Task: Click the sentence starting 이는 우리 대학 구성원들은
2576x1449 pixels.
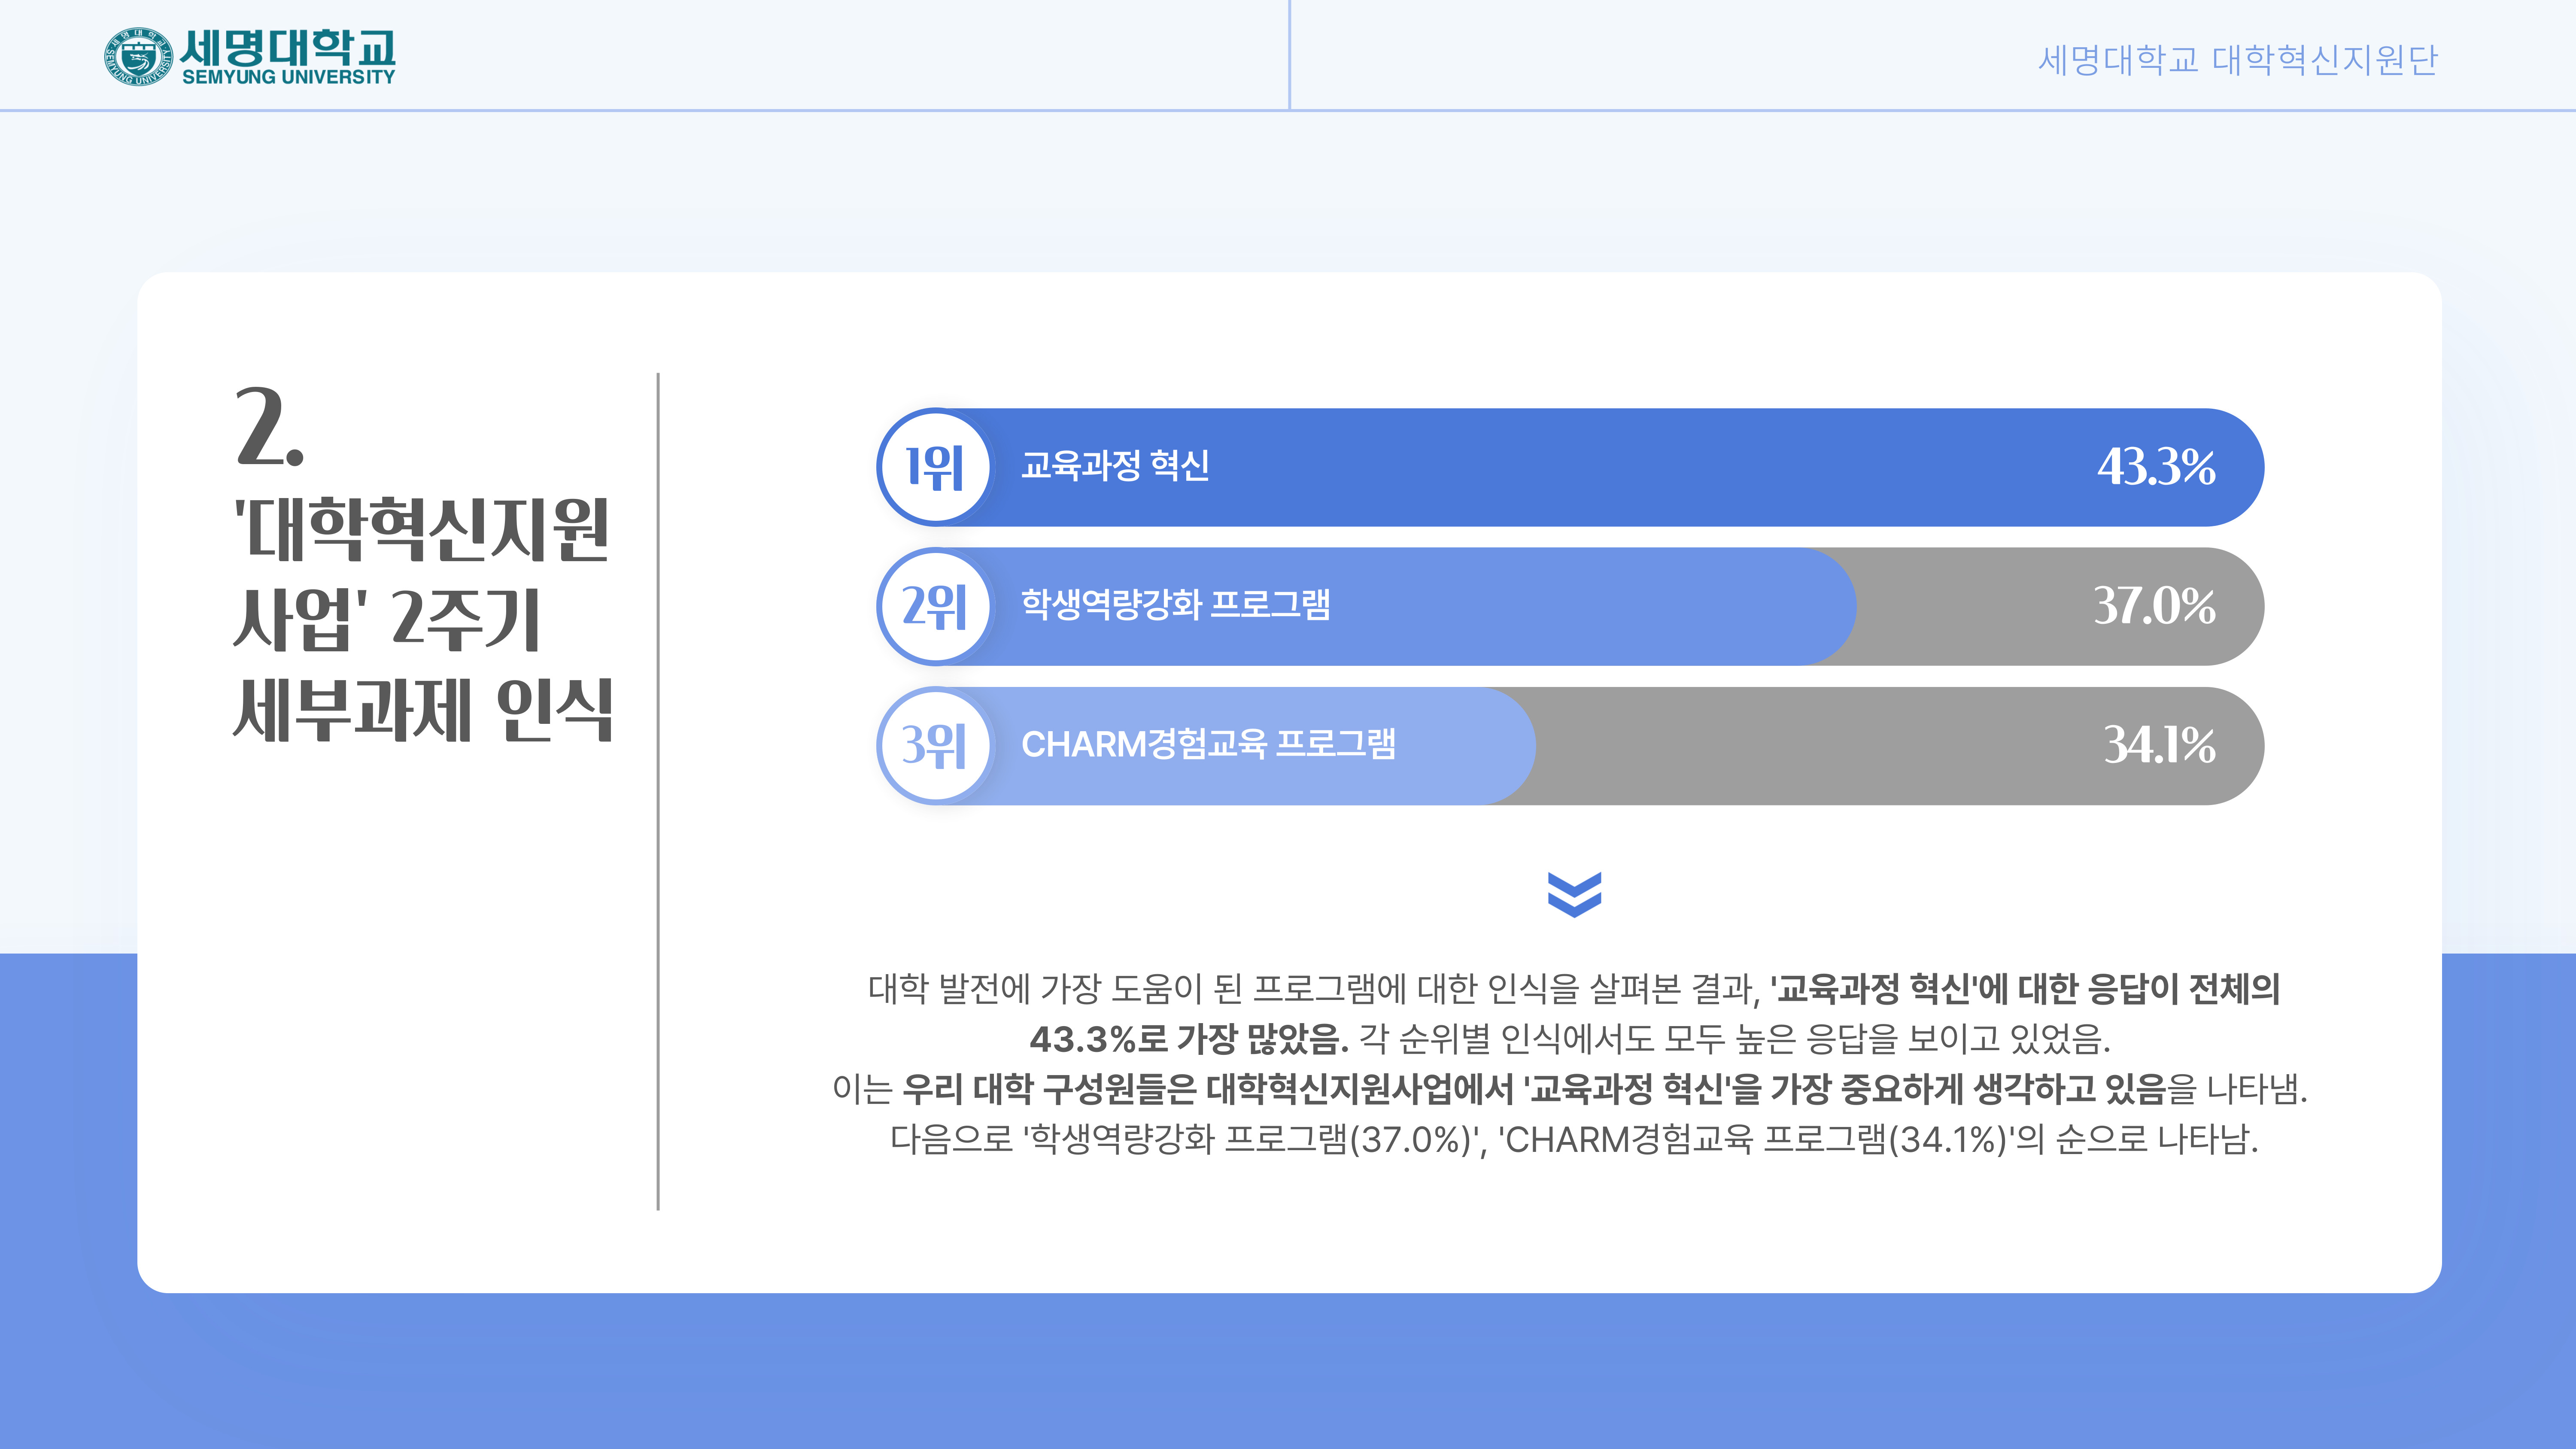Action: pos(1570,1089)
